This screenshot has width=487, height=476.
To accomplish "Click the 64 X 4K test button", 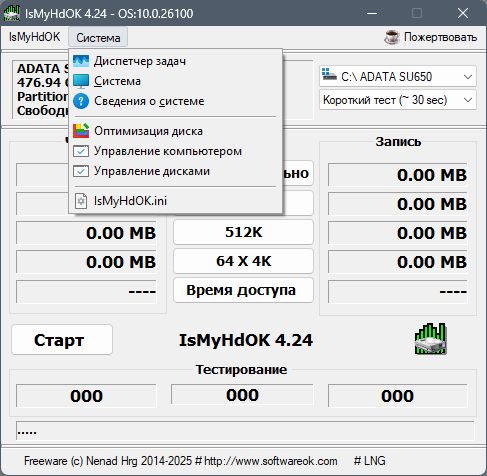I will (x=243, y=261).
